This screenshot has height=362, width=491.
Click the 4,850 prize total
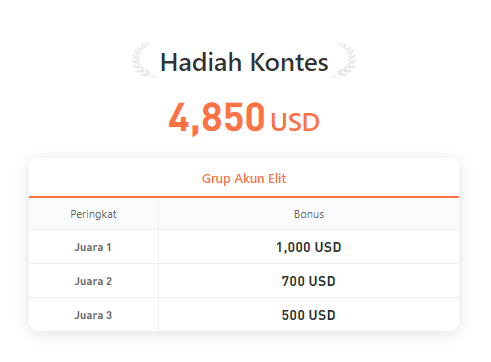point(217,117)
